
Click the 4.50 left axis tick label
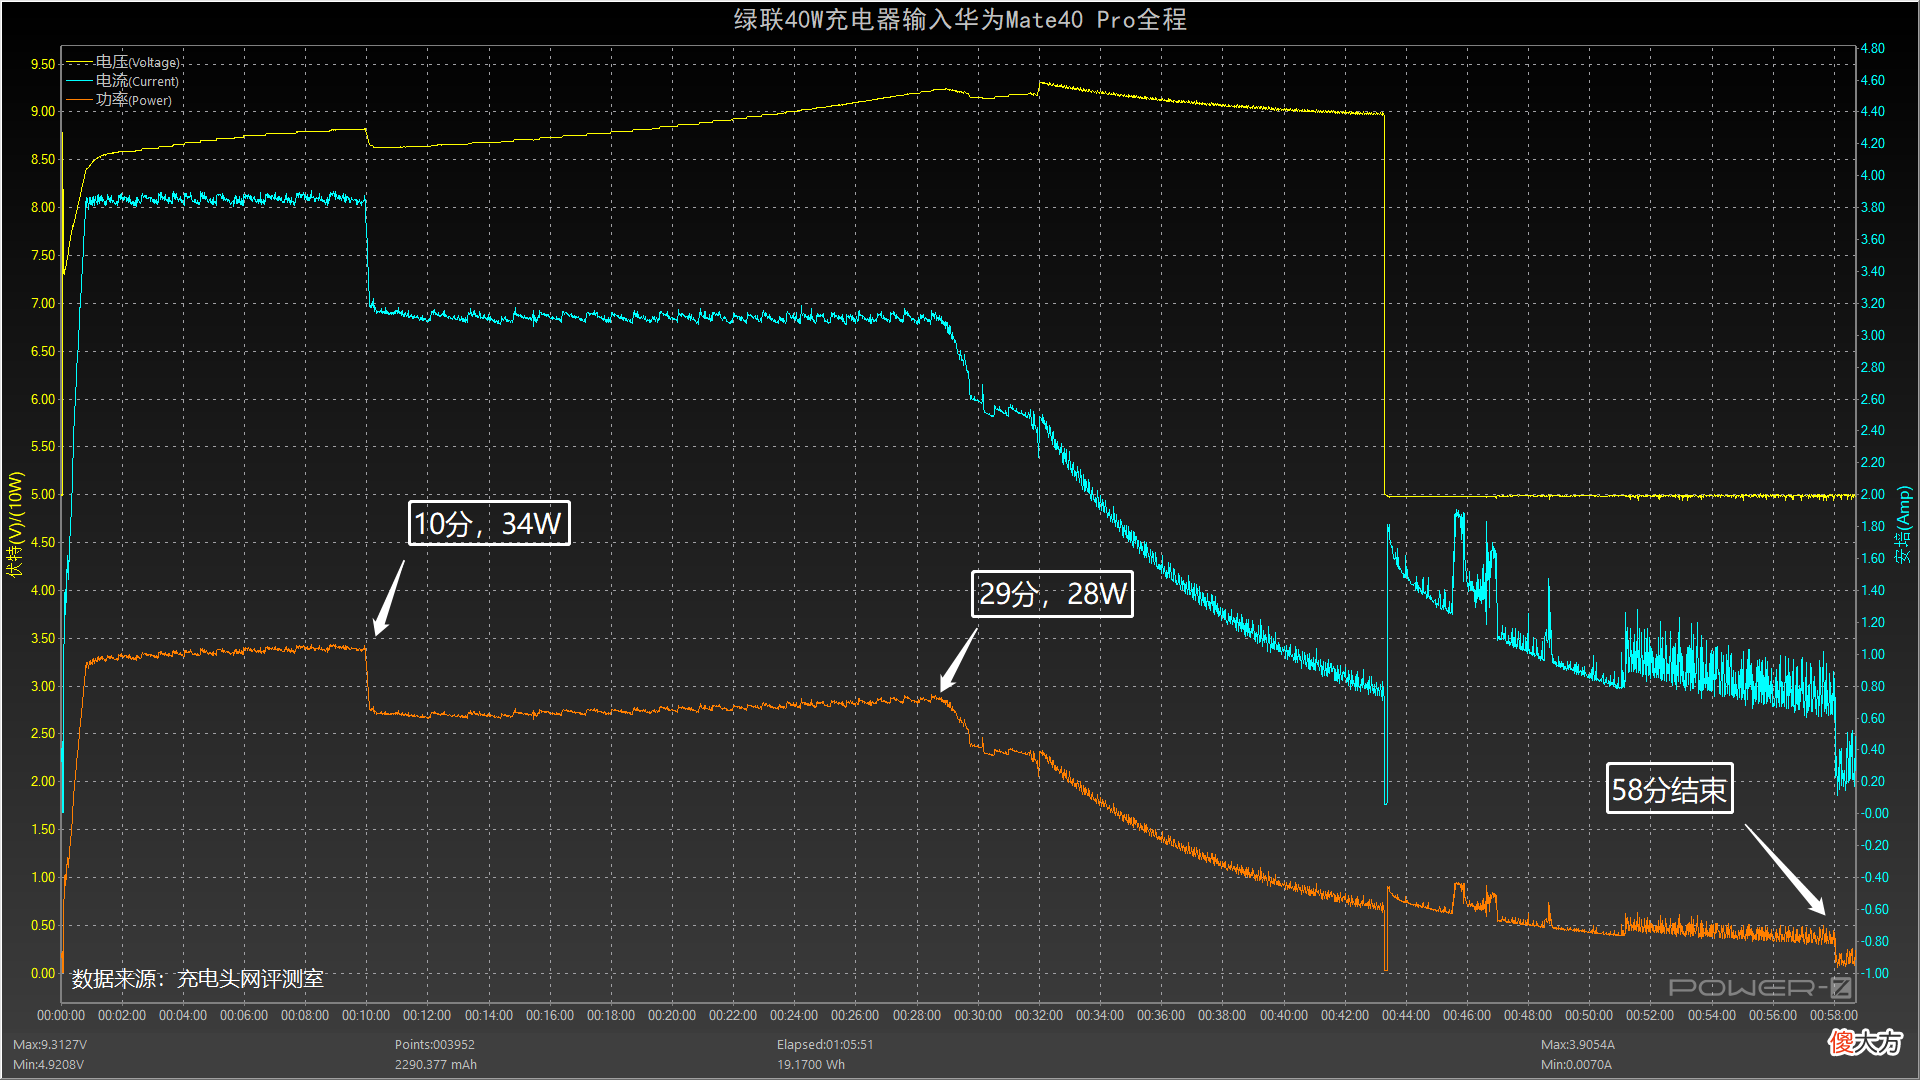coord(43,543)
